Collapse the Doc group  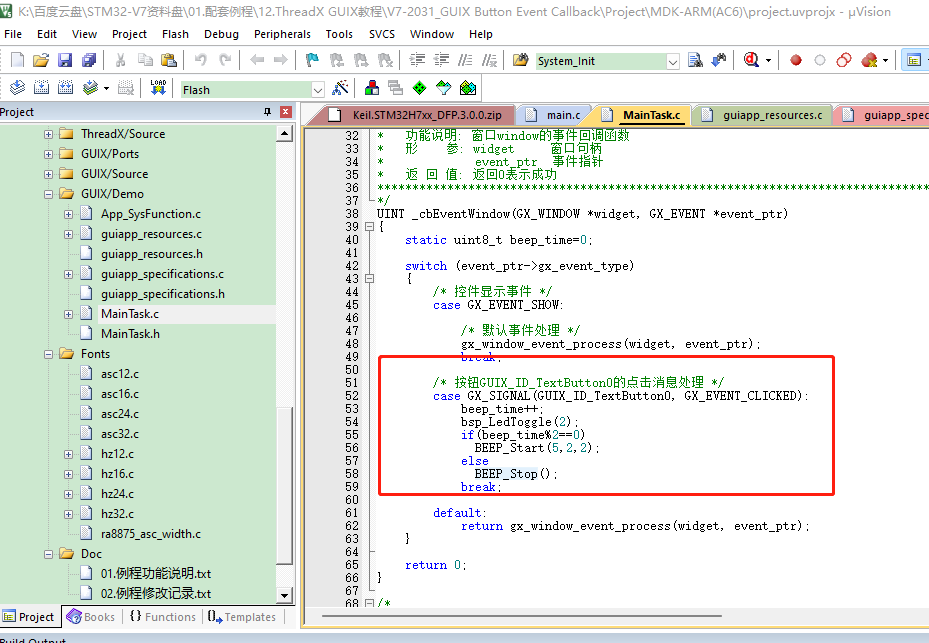point(49,554)
